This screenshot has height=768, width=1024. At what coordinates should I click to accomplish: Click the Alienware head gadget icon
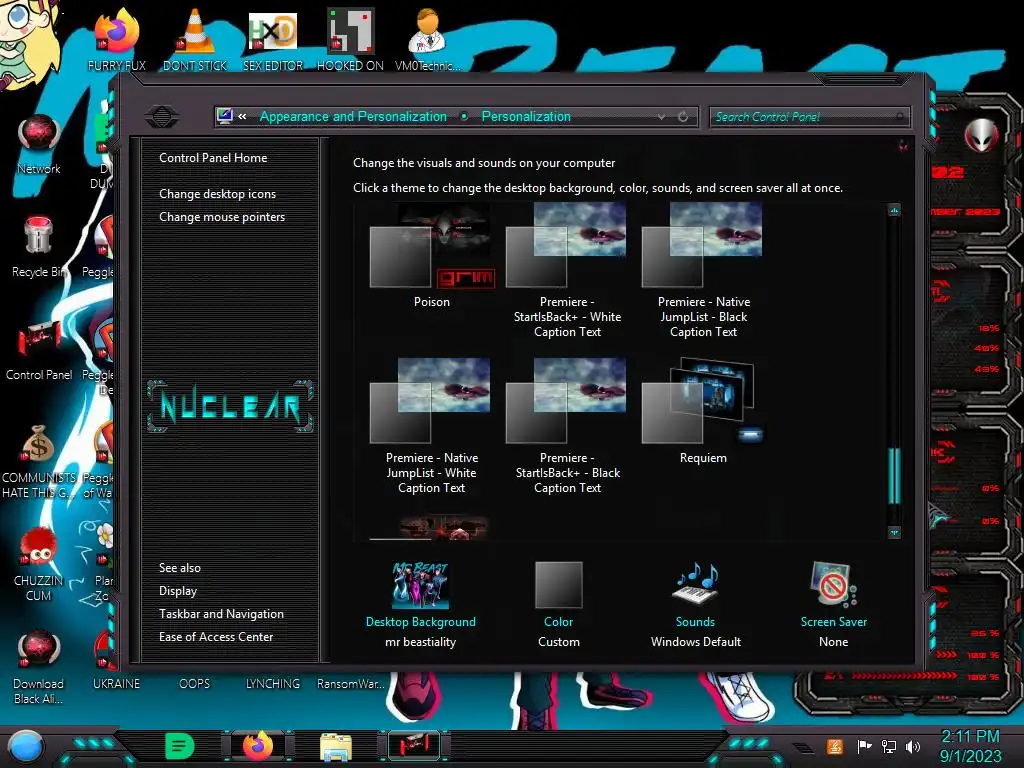[982, 136]
